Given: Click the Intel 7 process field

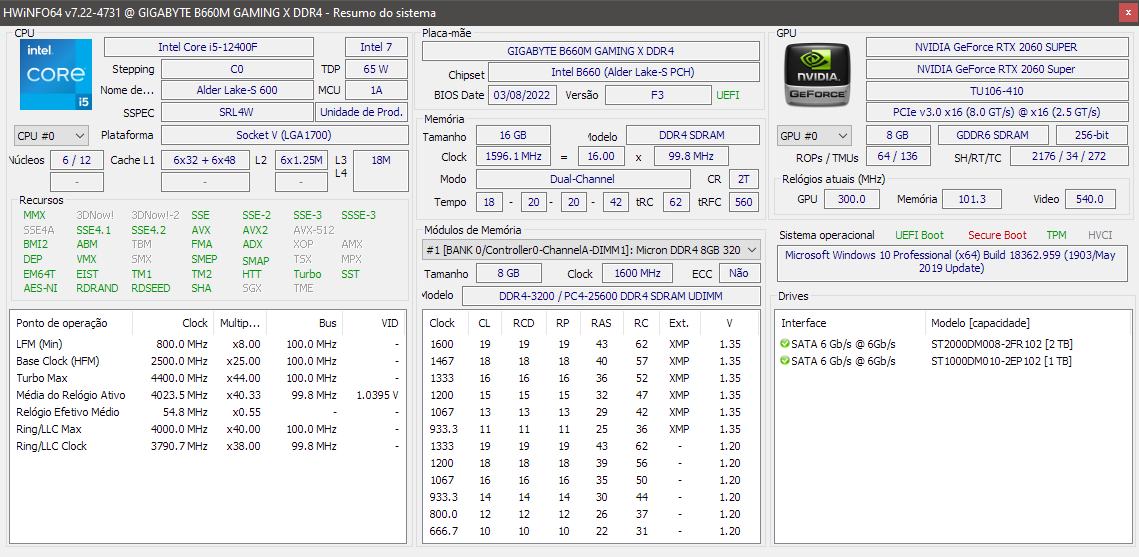Looking at the screenshot, I should point(376,47).
